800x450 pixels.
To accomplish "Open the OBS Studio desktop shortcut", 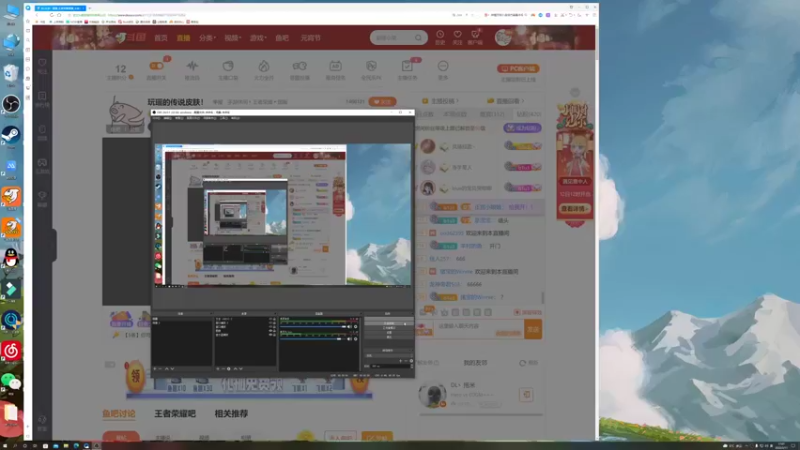I will (x=11, y=105).
